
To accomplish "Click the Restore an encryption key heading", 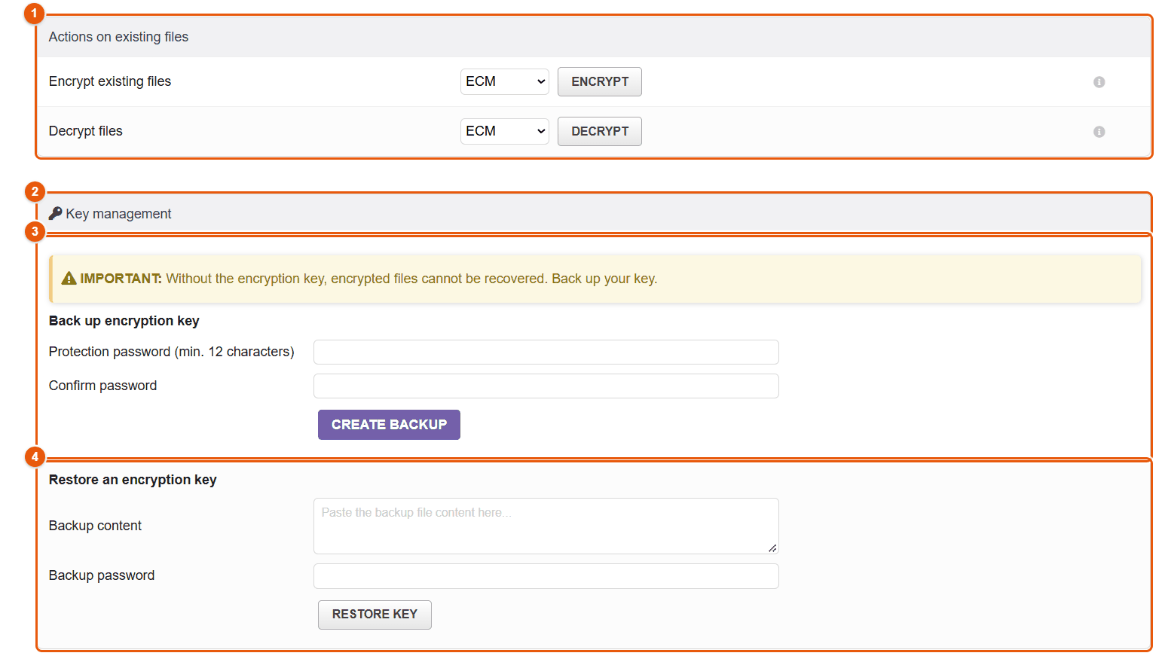I will 133,480.
